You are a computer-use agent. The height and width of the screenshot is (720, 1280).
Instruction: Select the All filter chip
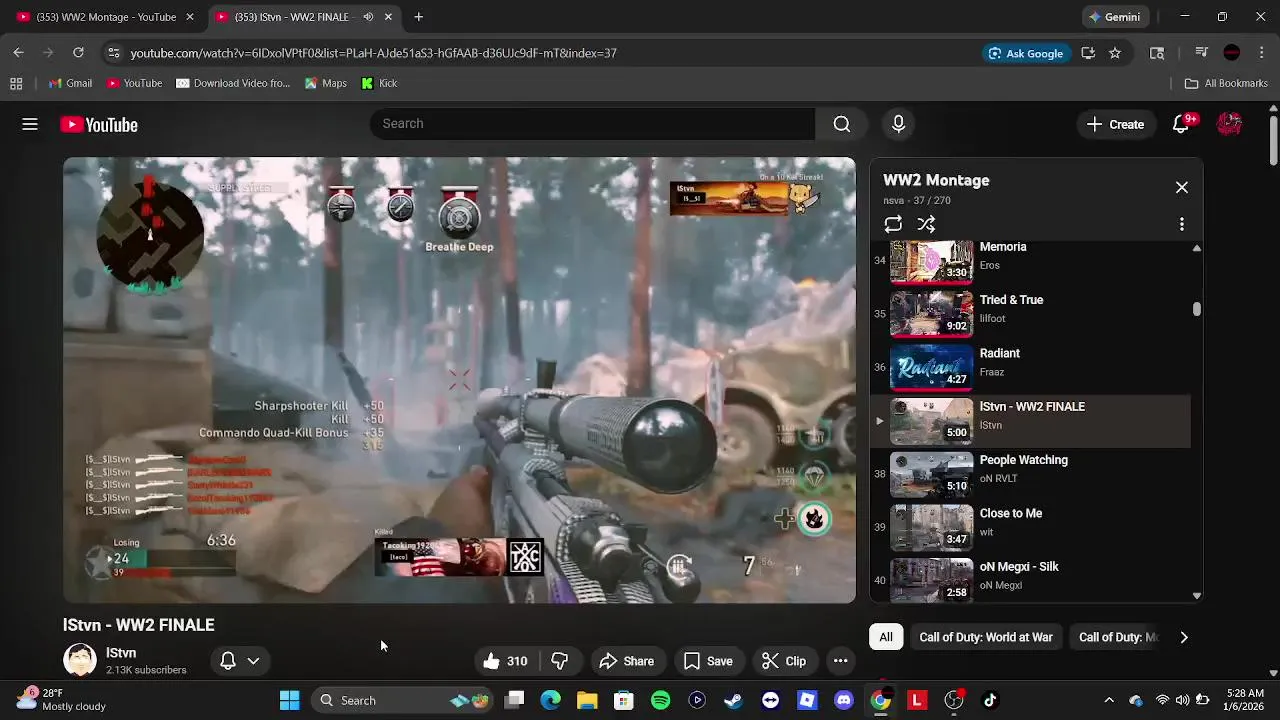[x=886, y=637]
